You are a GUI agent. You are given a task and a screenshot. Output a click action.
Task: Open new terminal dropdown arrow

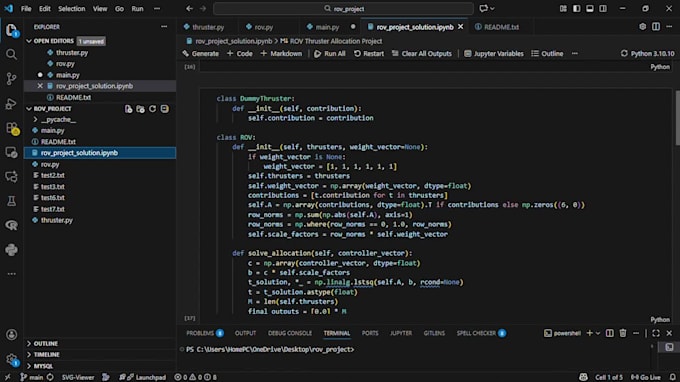coord(598,333)
